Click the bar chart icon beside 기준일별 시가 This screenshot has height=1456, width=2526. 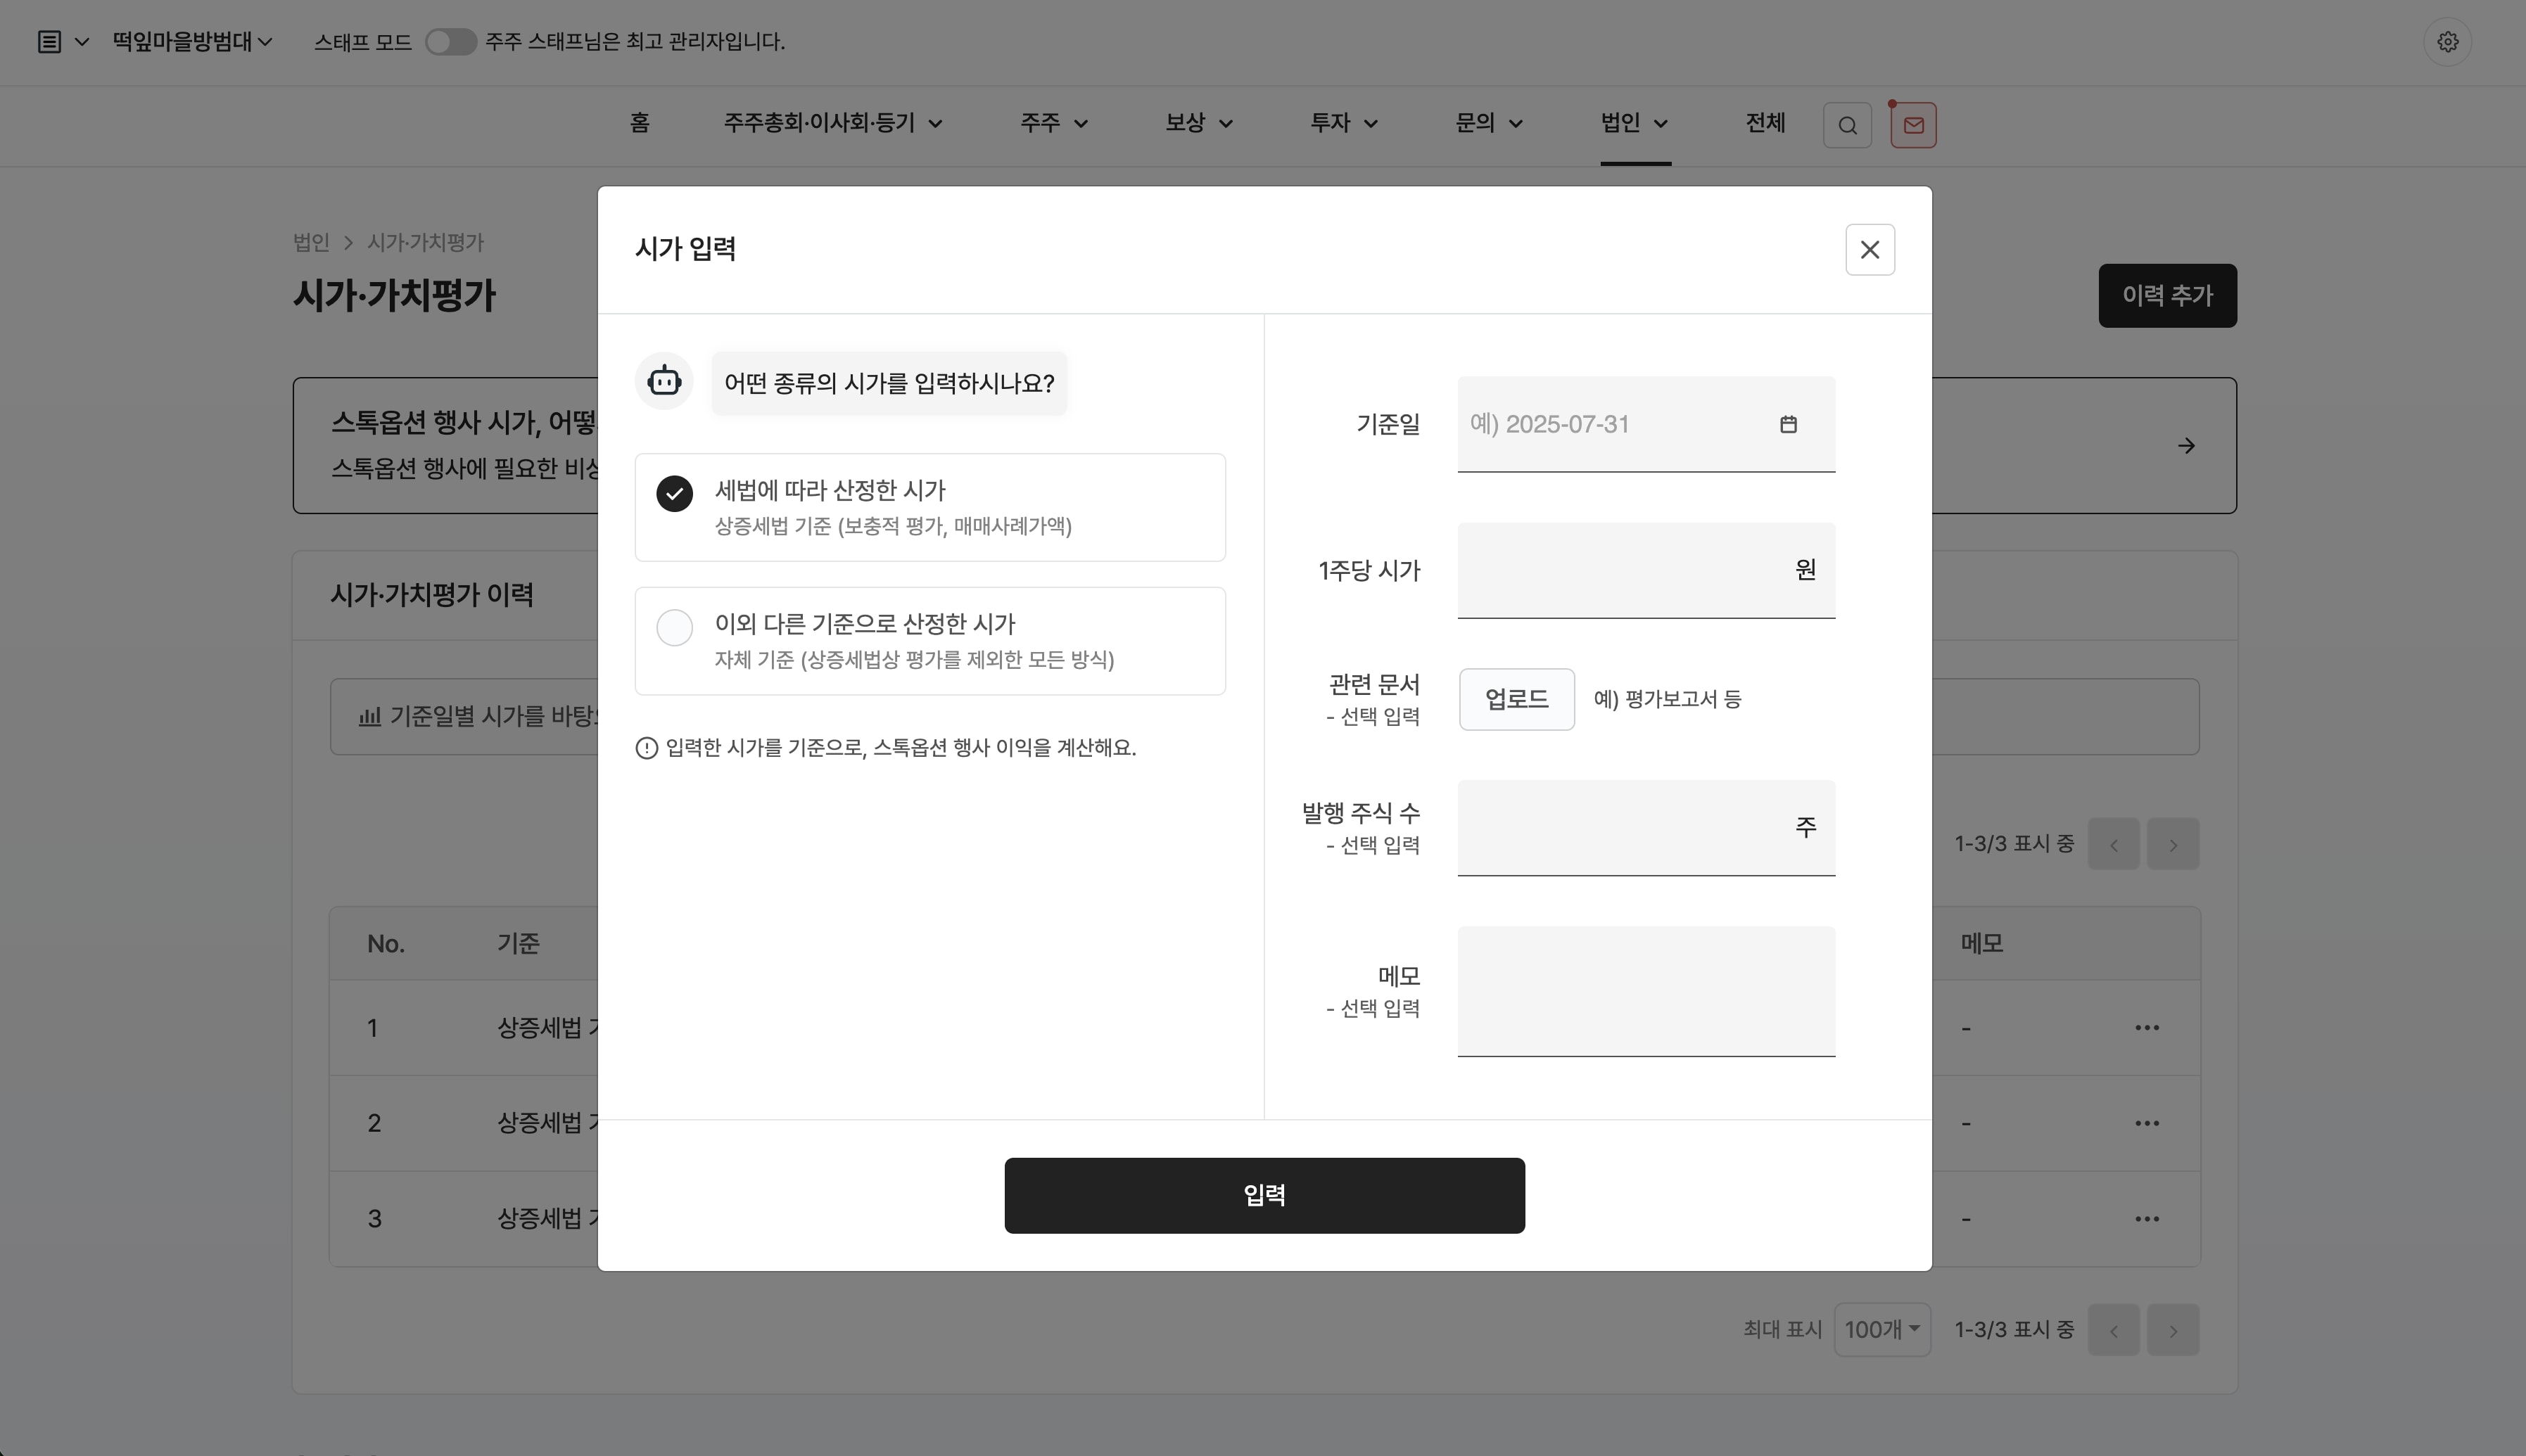369,716
